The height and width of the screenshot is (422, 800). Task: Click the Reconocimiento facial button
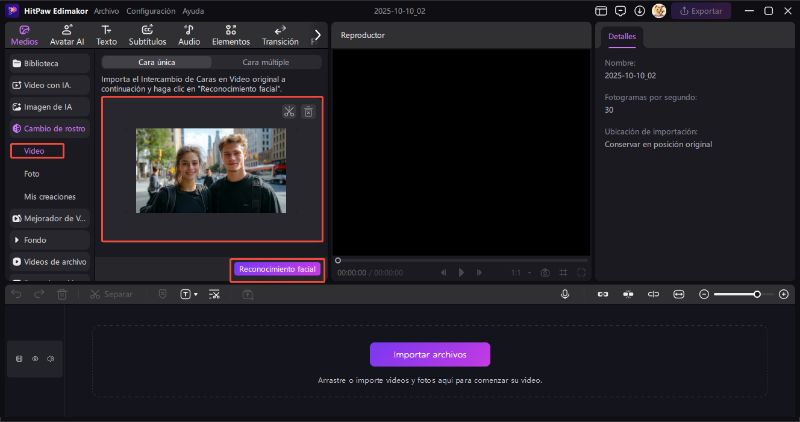click(277, 269)
